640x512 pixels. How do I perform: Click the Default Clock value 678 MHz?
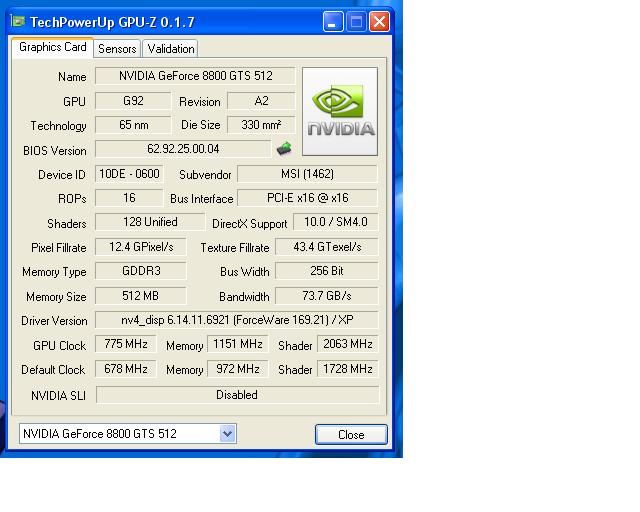[126, 369]
